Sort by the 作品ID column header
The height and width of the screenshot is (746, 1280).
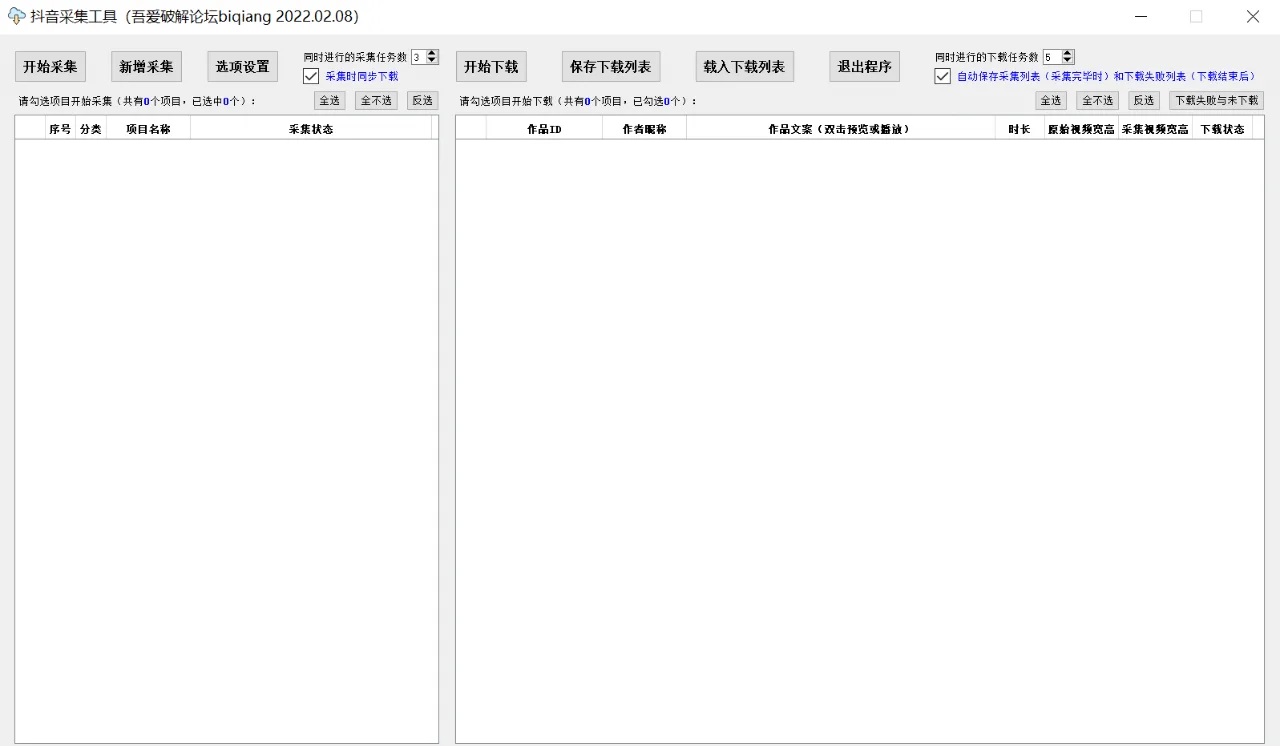point(544,129)
